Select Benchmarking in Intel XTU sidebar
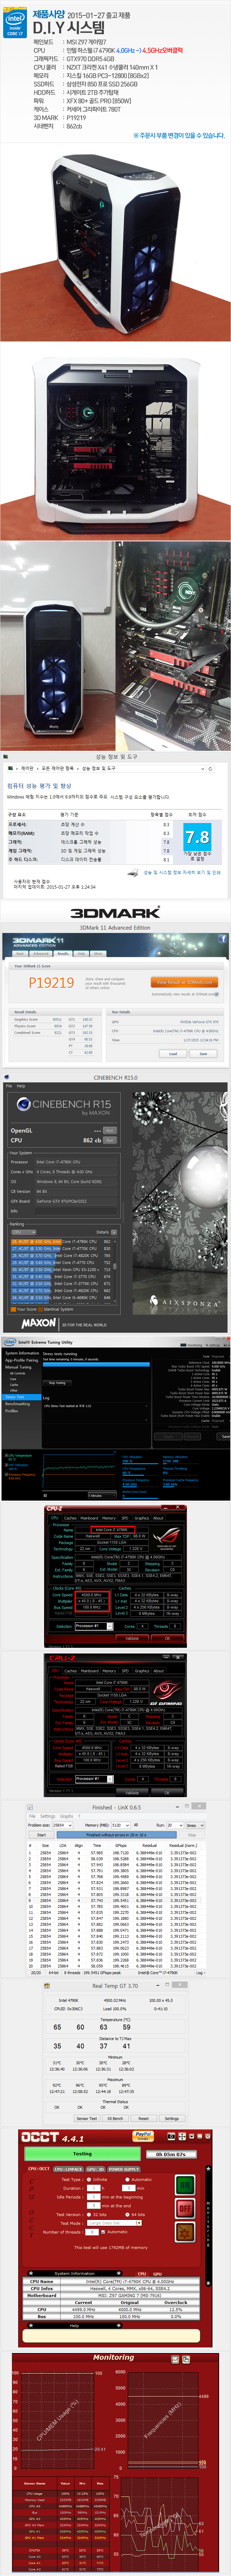The width and height of the screenshot is (231, 2576). (17, 1403)
